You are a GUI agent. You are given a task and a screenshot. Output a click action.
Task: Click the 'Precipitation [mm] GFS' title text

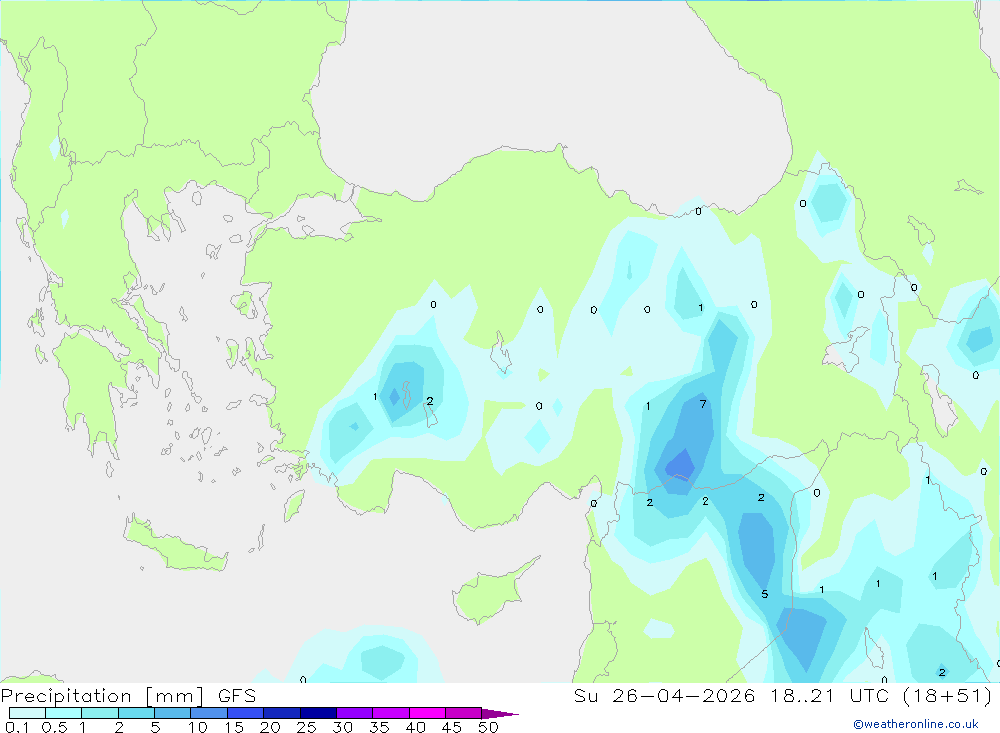pos(128,696)
